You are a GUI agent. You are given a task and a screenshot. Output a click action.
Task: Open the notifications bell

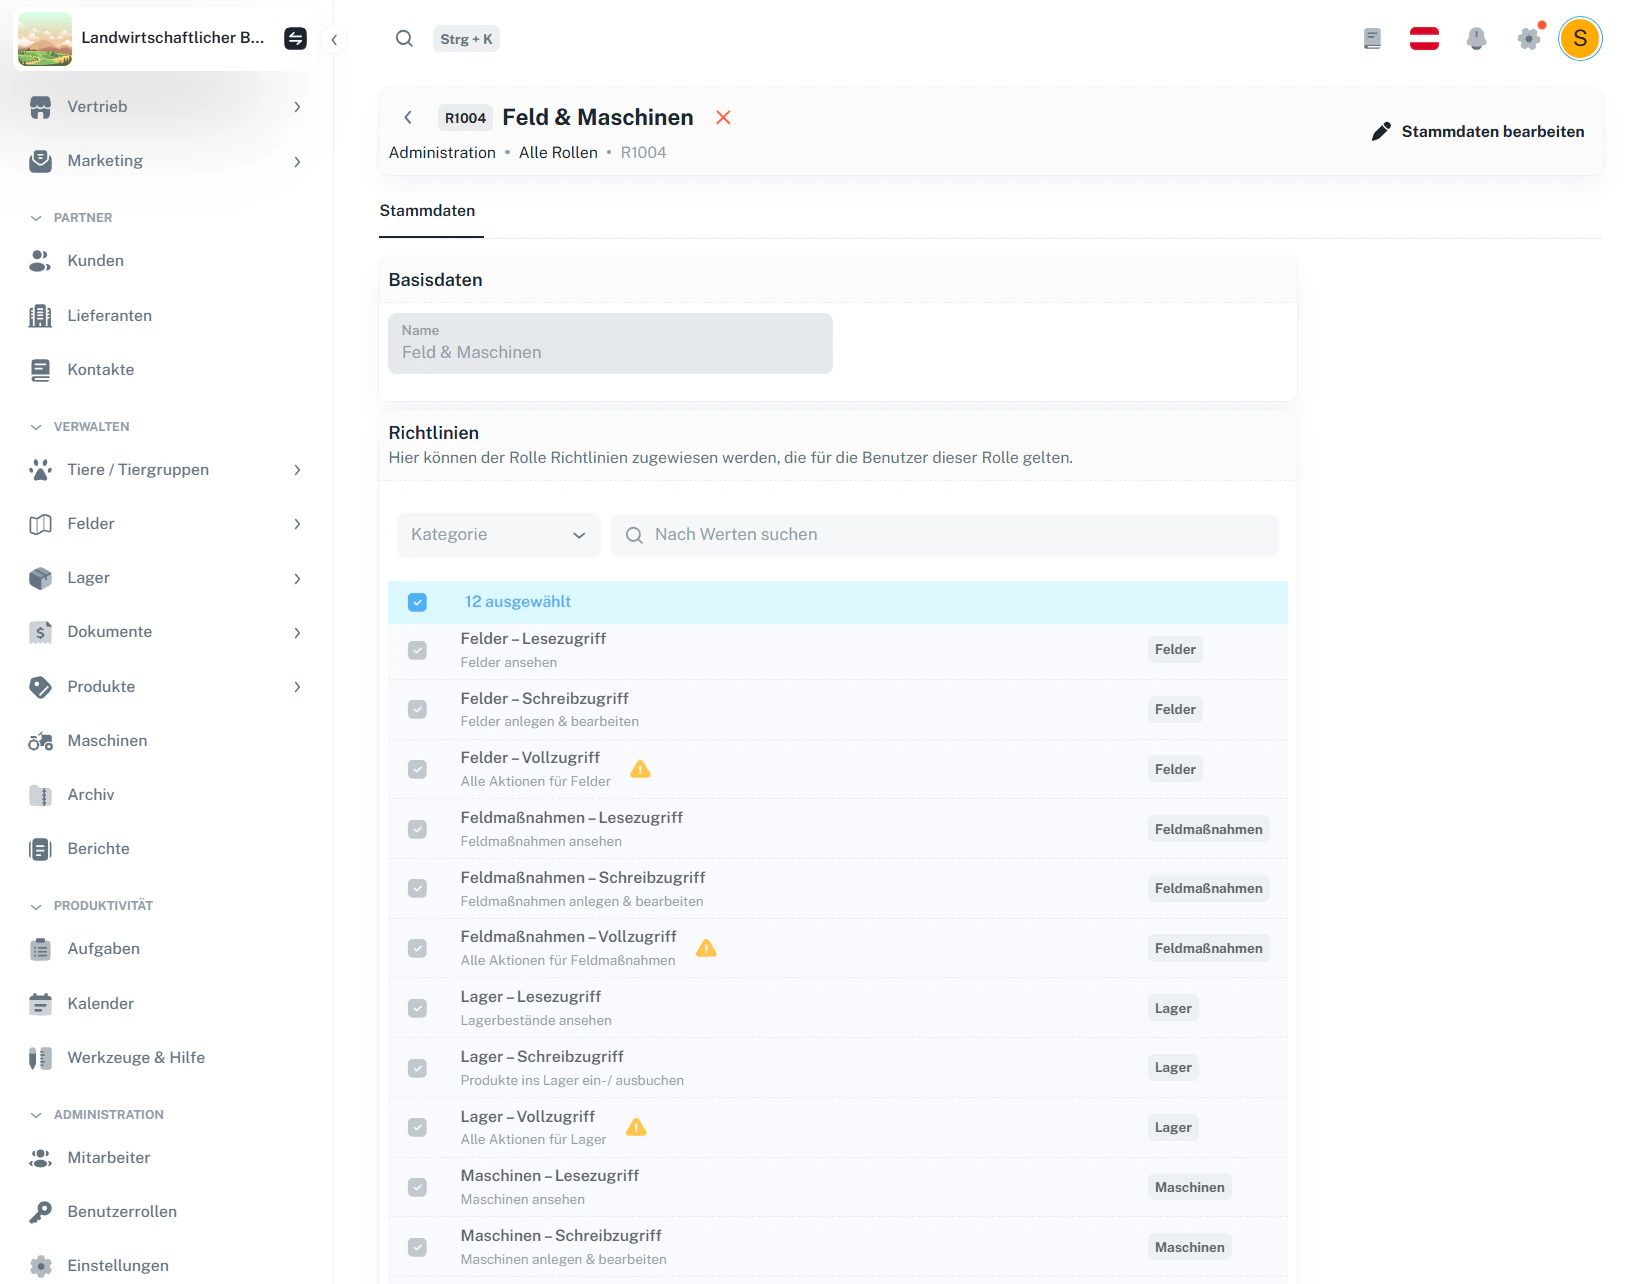pyautogui.click(x=1476, y=39)
